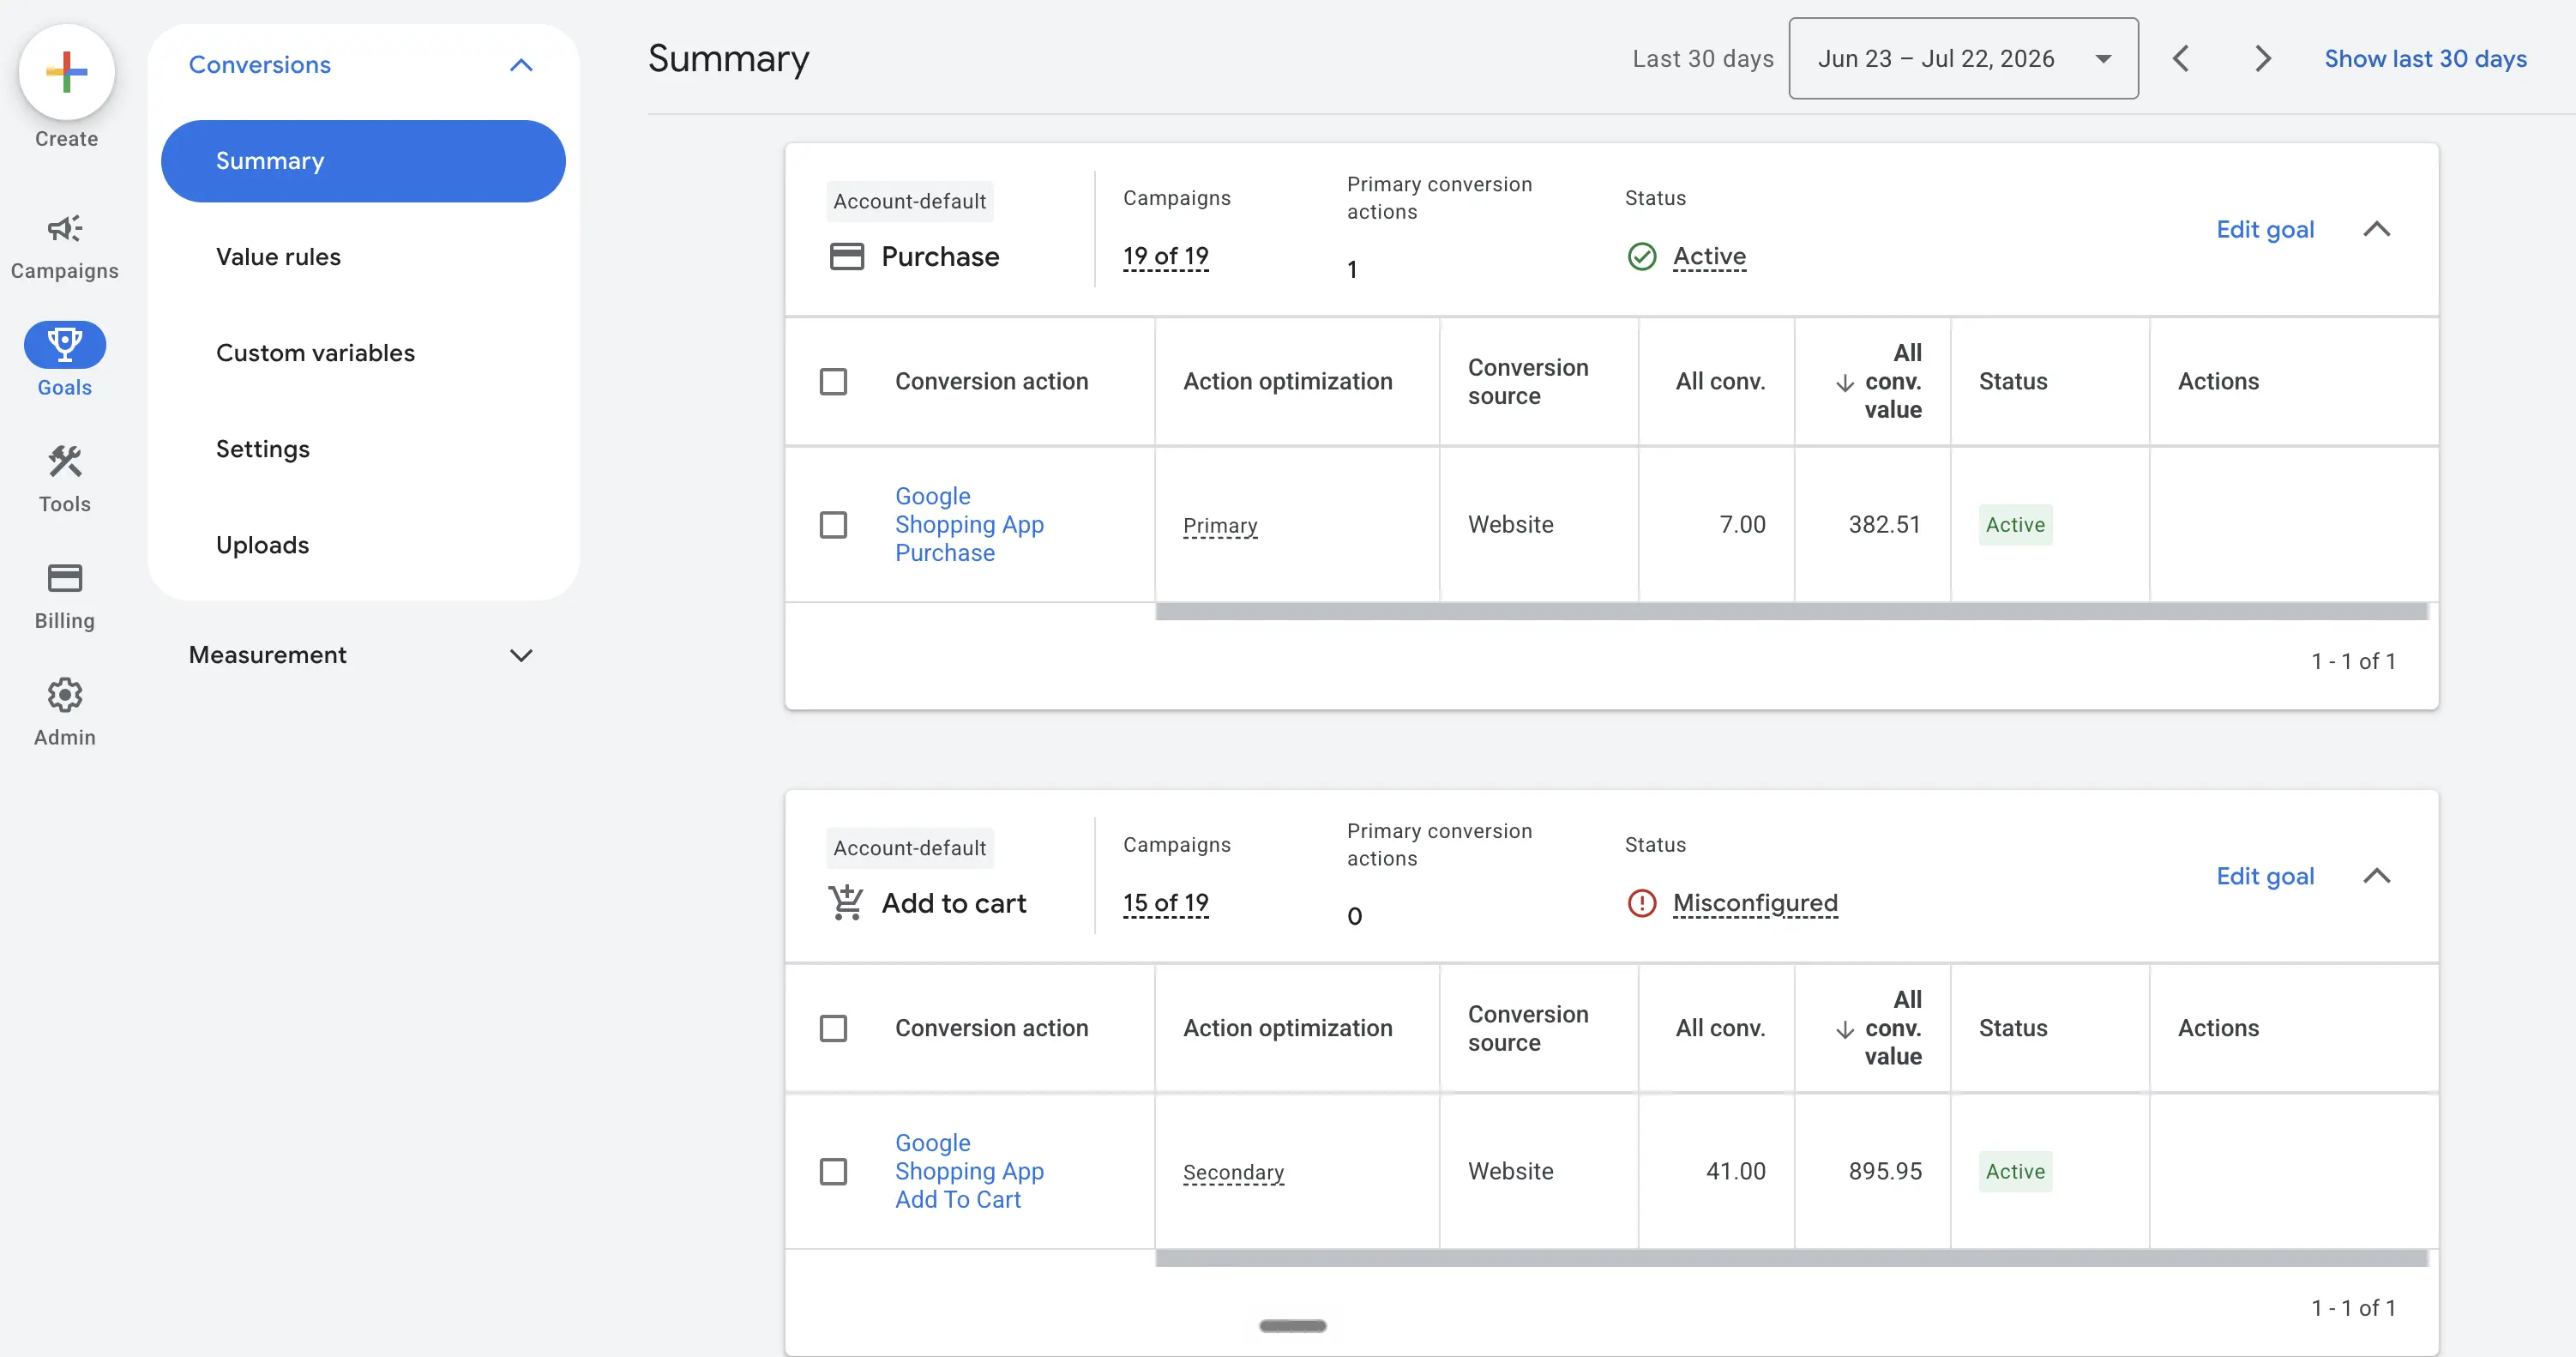Open the Secondary action optimization dropdown
The image size is (2576, 1357).
coord(1233,1172)
